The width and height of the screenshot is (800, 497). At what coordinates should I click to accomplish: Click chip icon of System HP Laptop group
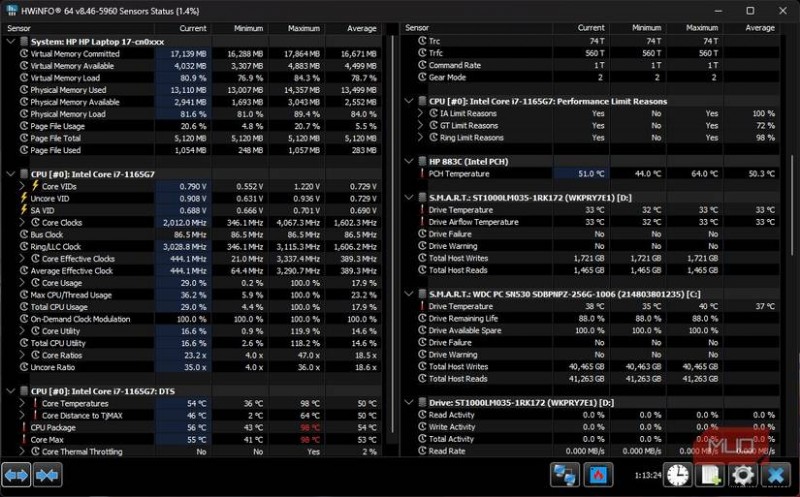click(x=24, y=41)
